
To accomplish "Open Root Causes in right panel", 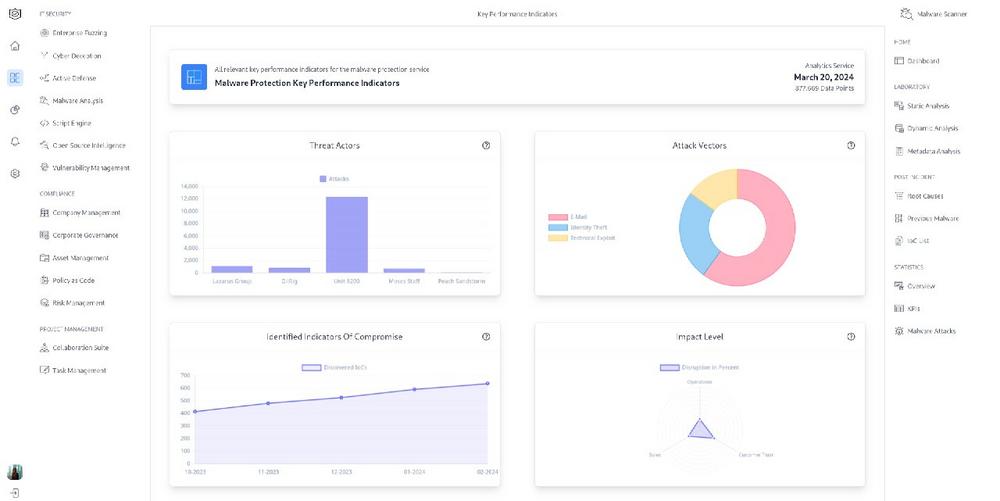I will [924, 196].
